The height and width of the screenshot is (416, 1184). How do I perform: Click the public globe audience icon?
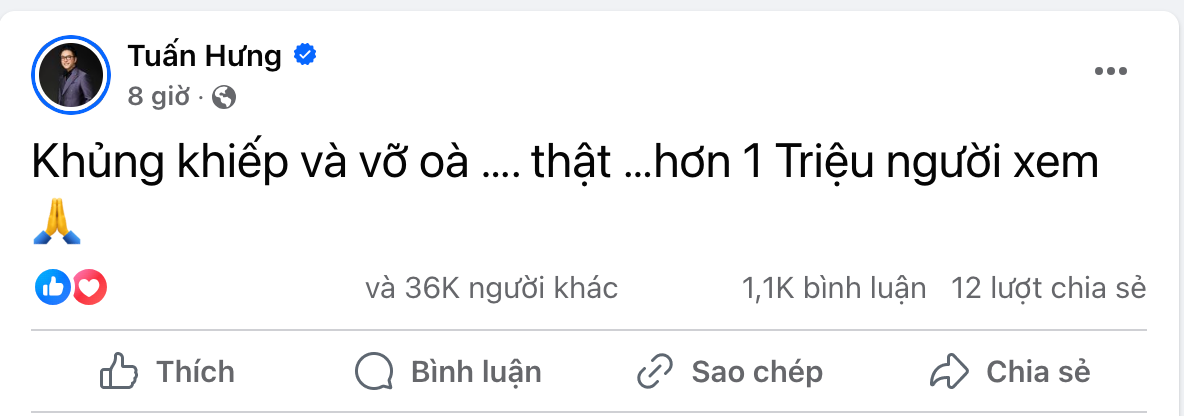coord(225,97)
